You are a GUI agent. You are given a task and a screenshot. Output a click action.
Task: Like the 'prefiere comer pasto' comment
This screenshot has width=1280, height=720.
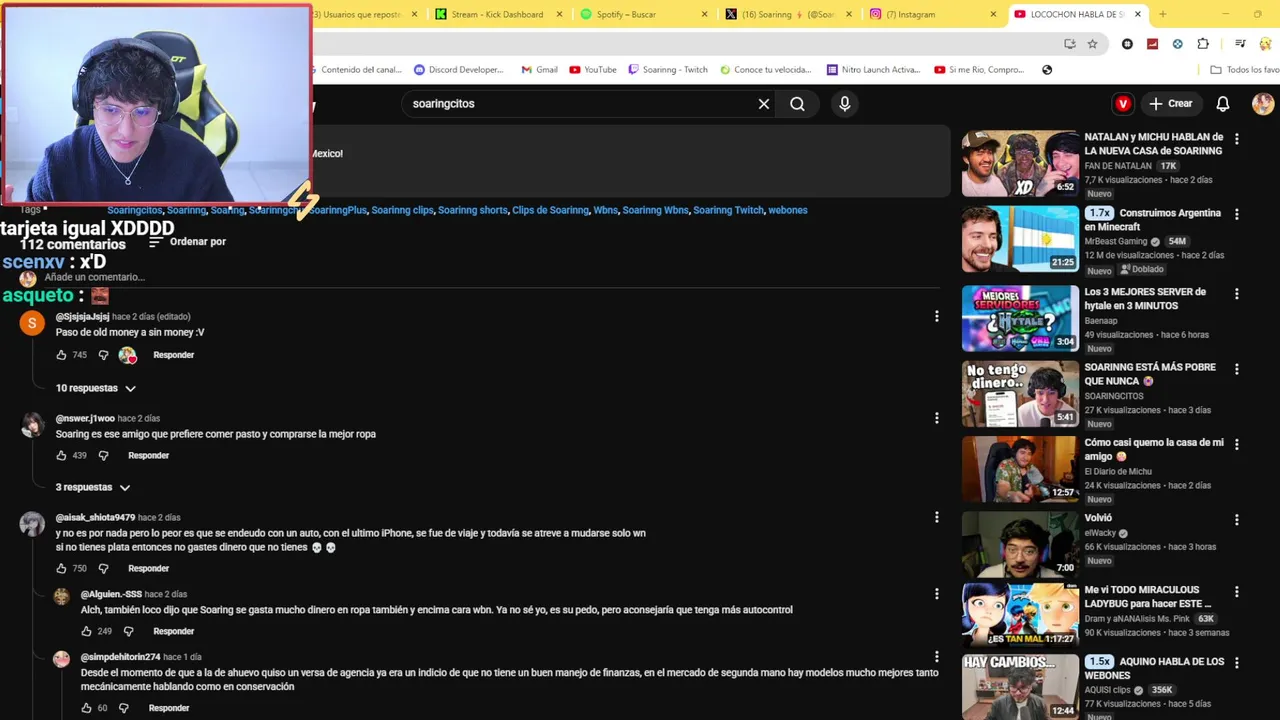coord(61,456)
